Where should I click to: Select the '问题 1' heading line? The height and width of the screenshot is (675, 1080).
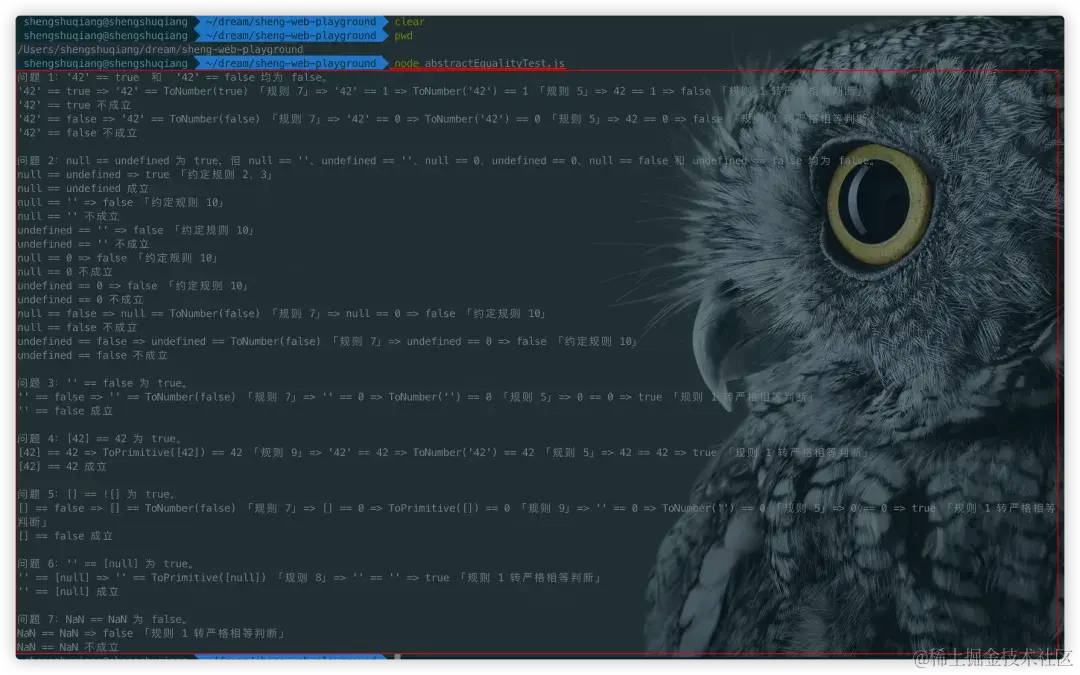coord(172,77)
